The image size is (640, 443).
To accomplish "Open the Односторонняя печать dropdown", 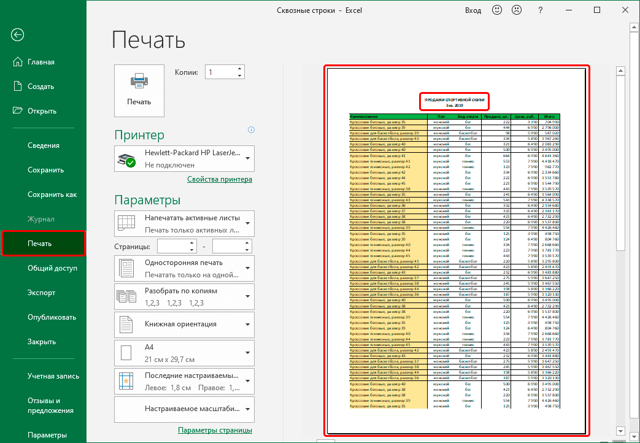I will pos(248,268).
